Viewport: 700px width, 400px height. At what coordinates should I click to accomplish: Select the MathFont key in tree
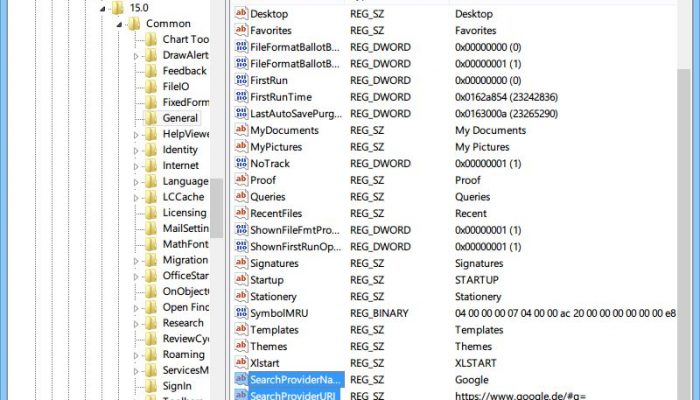[185, 244]
